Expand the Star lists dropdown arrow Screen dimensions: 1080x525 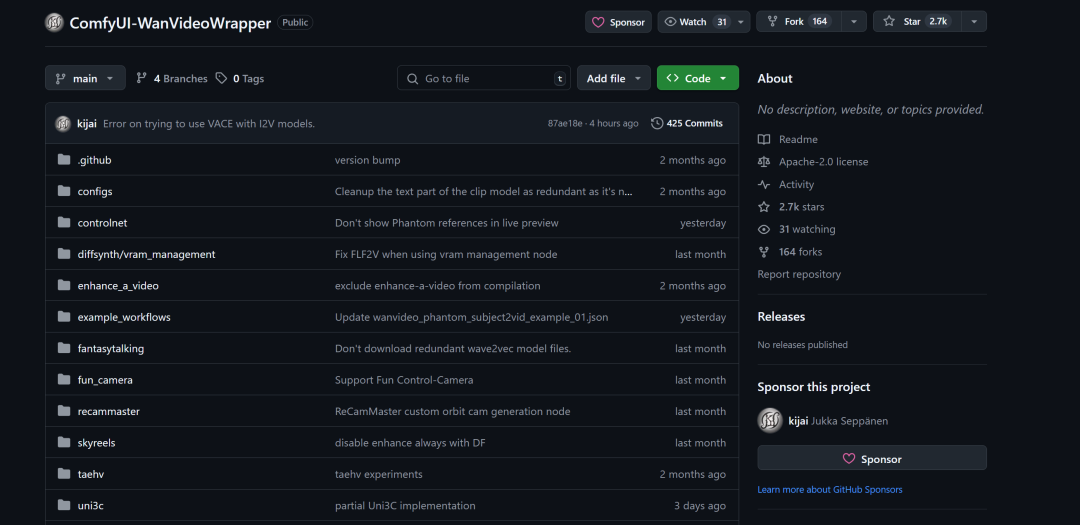(x=974, y=22)
